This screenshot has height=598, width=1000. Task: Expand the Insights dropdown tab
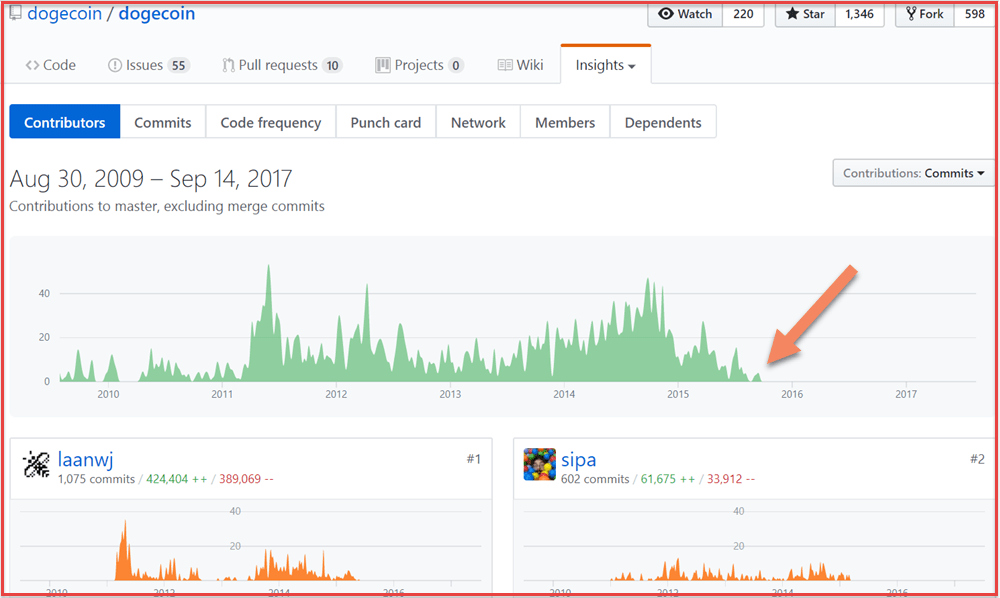[x=605, y=65]
